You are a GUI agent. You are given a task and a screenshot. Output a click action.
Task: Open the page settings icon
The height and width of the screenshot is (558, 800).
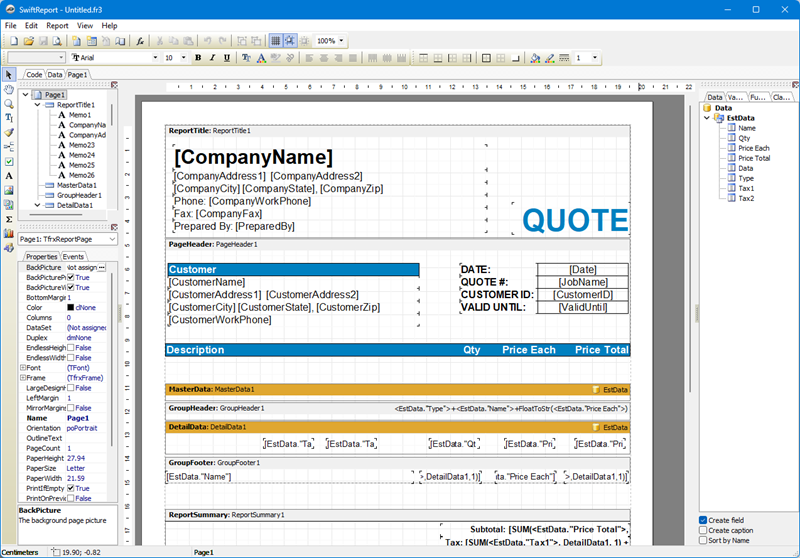[x=120, y=41]
